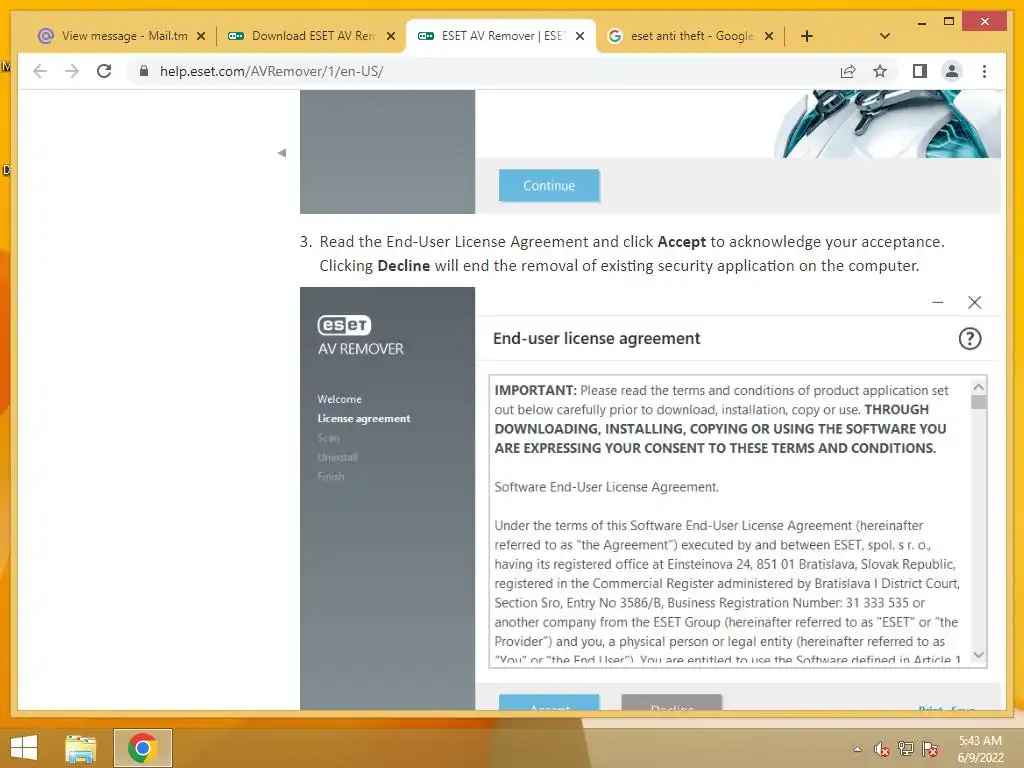This screenshot has width=1024, height=768.
Task: Switch to Download ESET AV Remover tab
Action: click(312, 36)
